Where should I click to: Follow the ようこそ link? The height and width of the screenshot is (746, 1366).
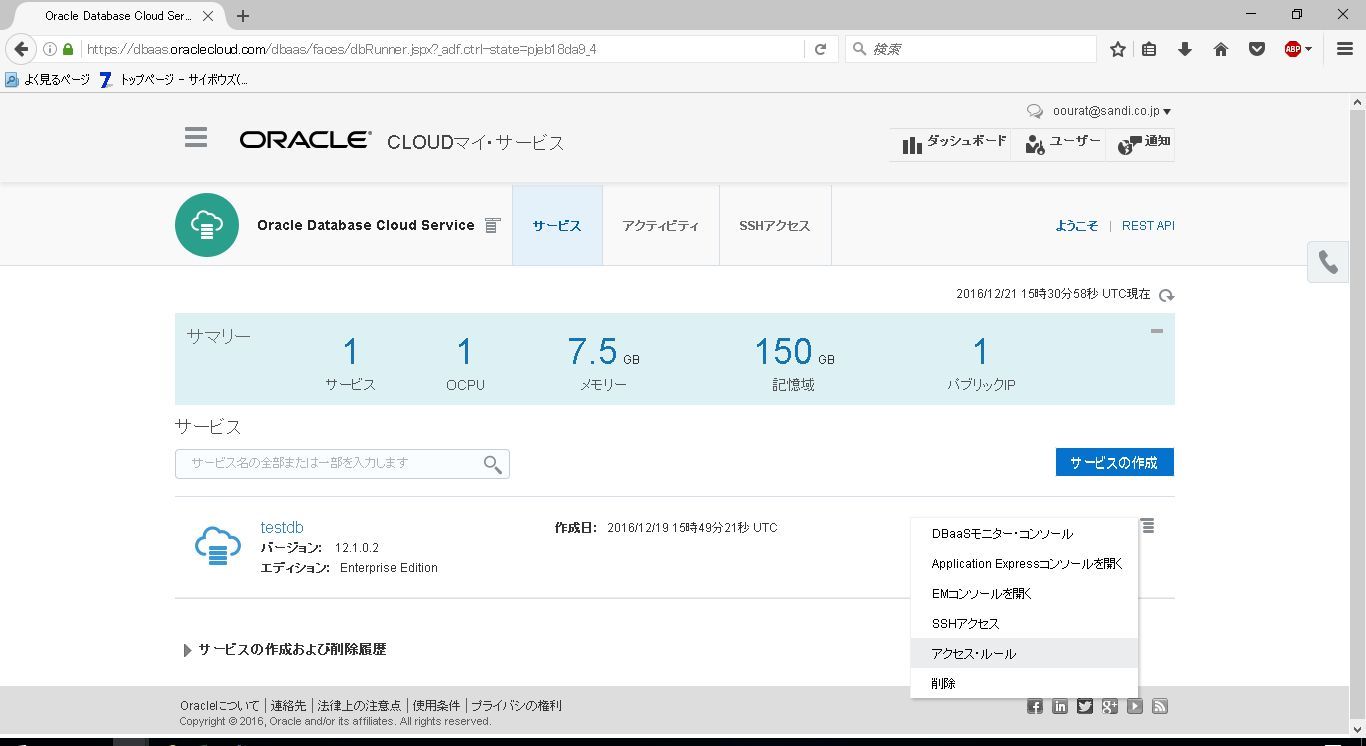[1076, 226]
